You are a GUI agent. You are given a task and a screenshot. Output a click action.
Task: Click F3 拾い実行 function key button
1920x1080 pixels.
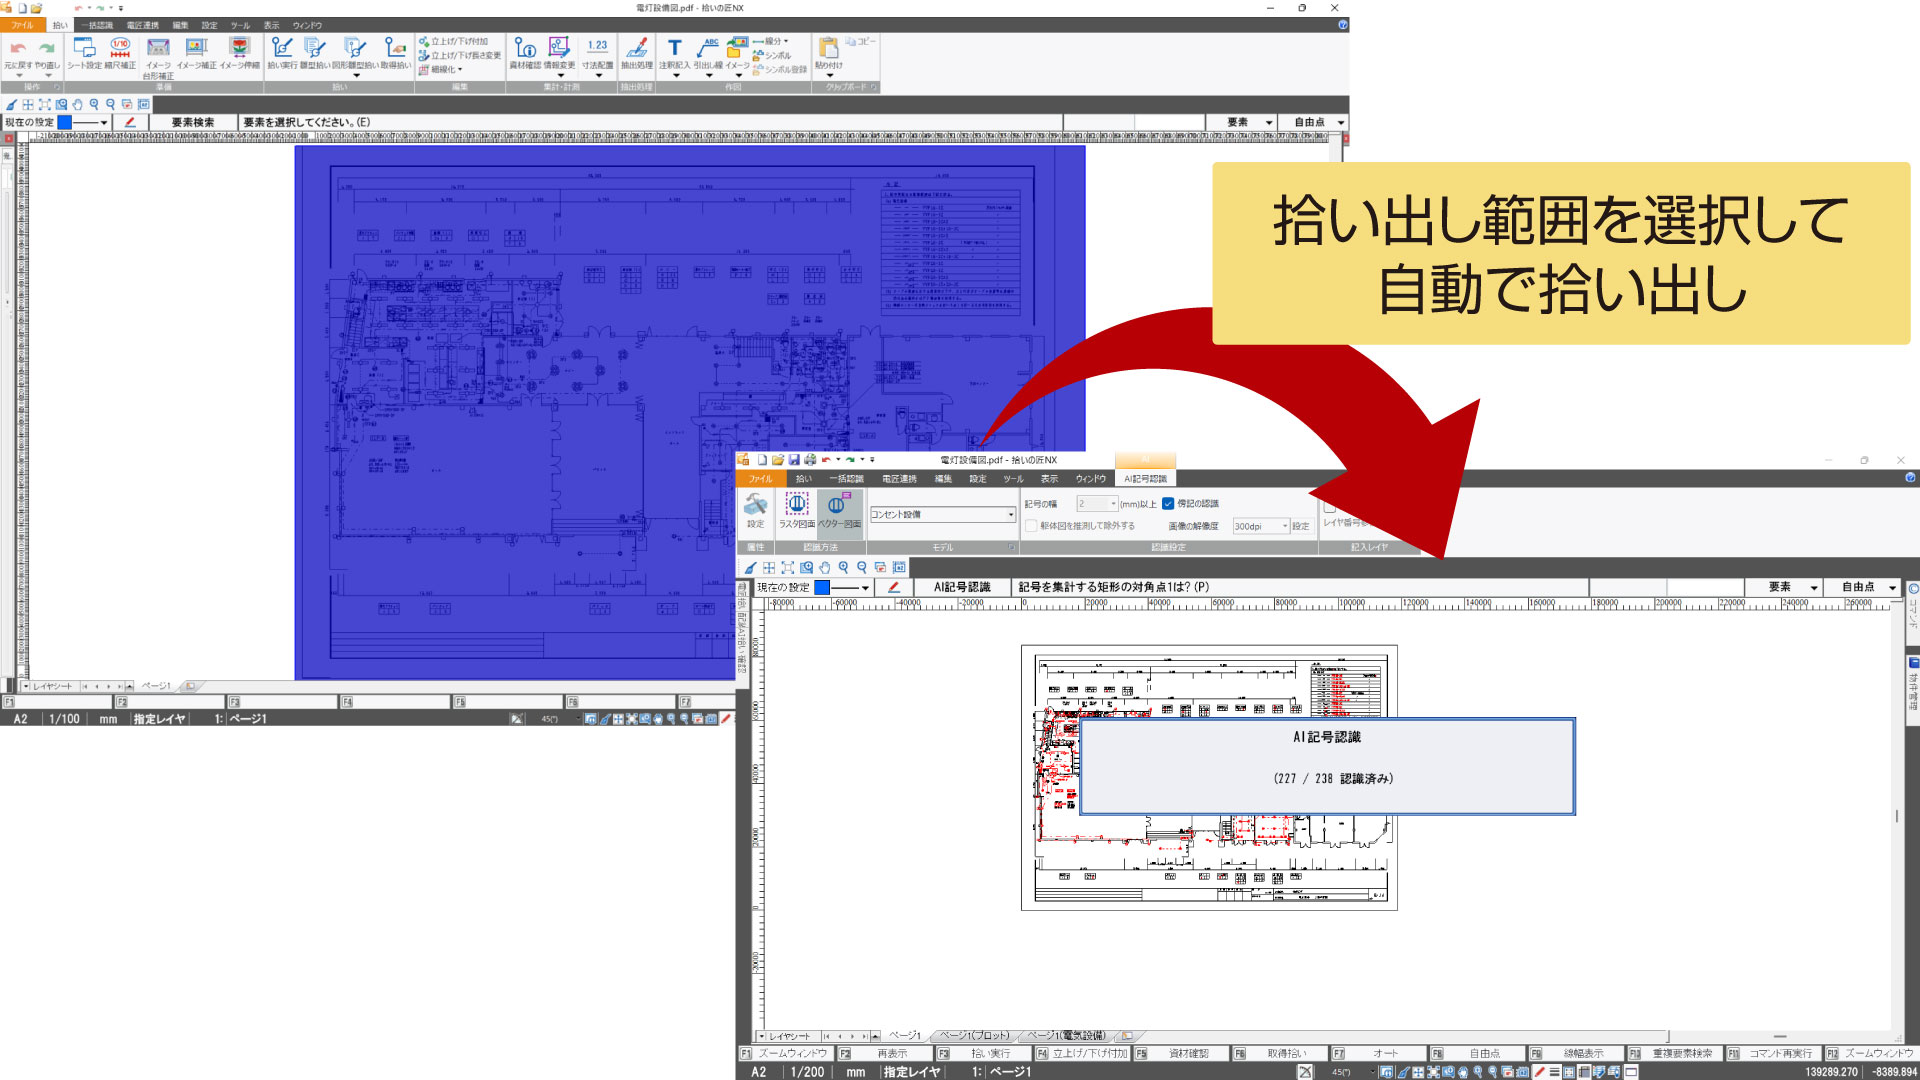(x=982, y=1053)
